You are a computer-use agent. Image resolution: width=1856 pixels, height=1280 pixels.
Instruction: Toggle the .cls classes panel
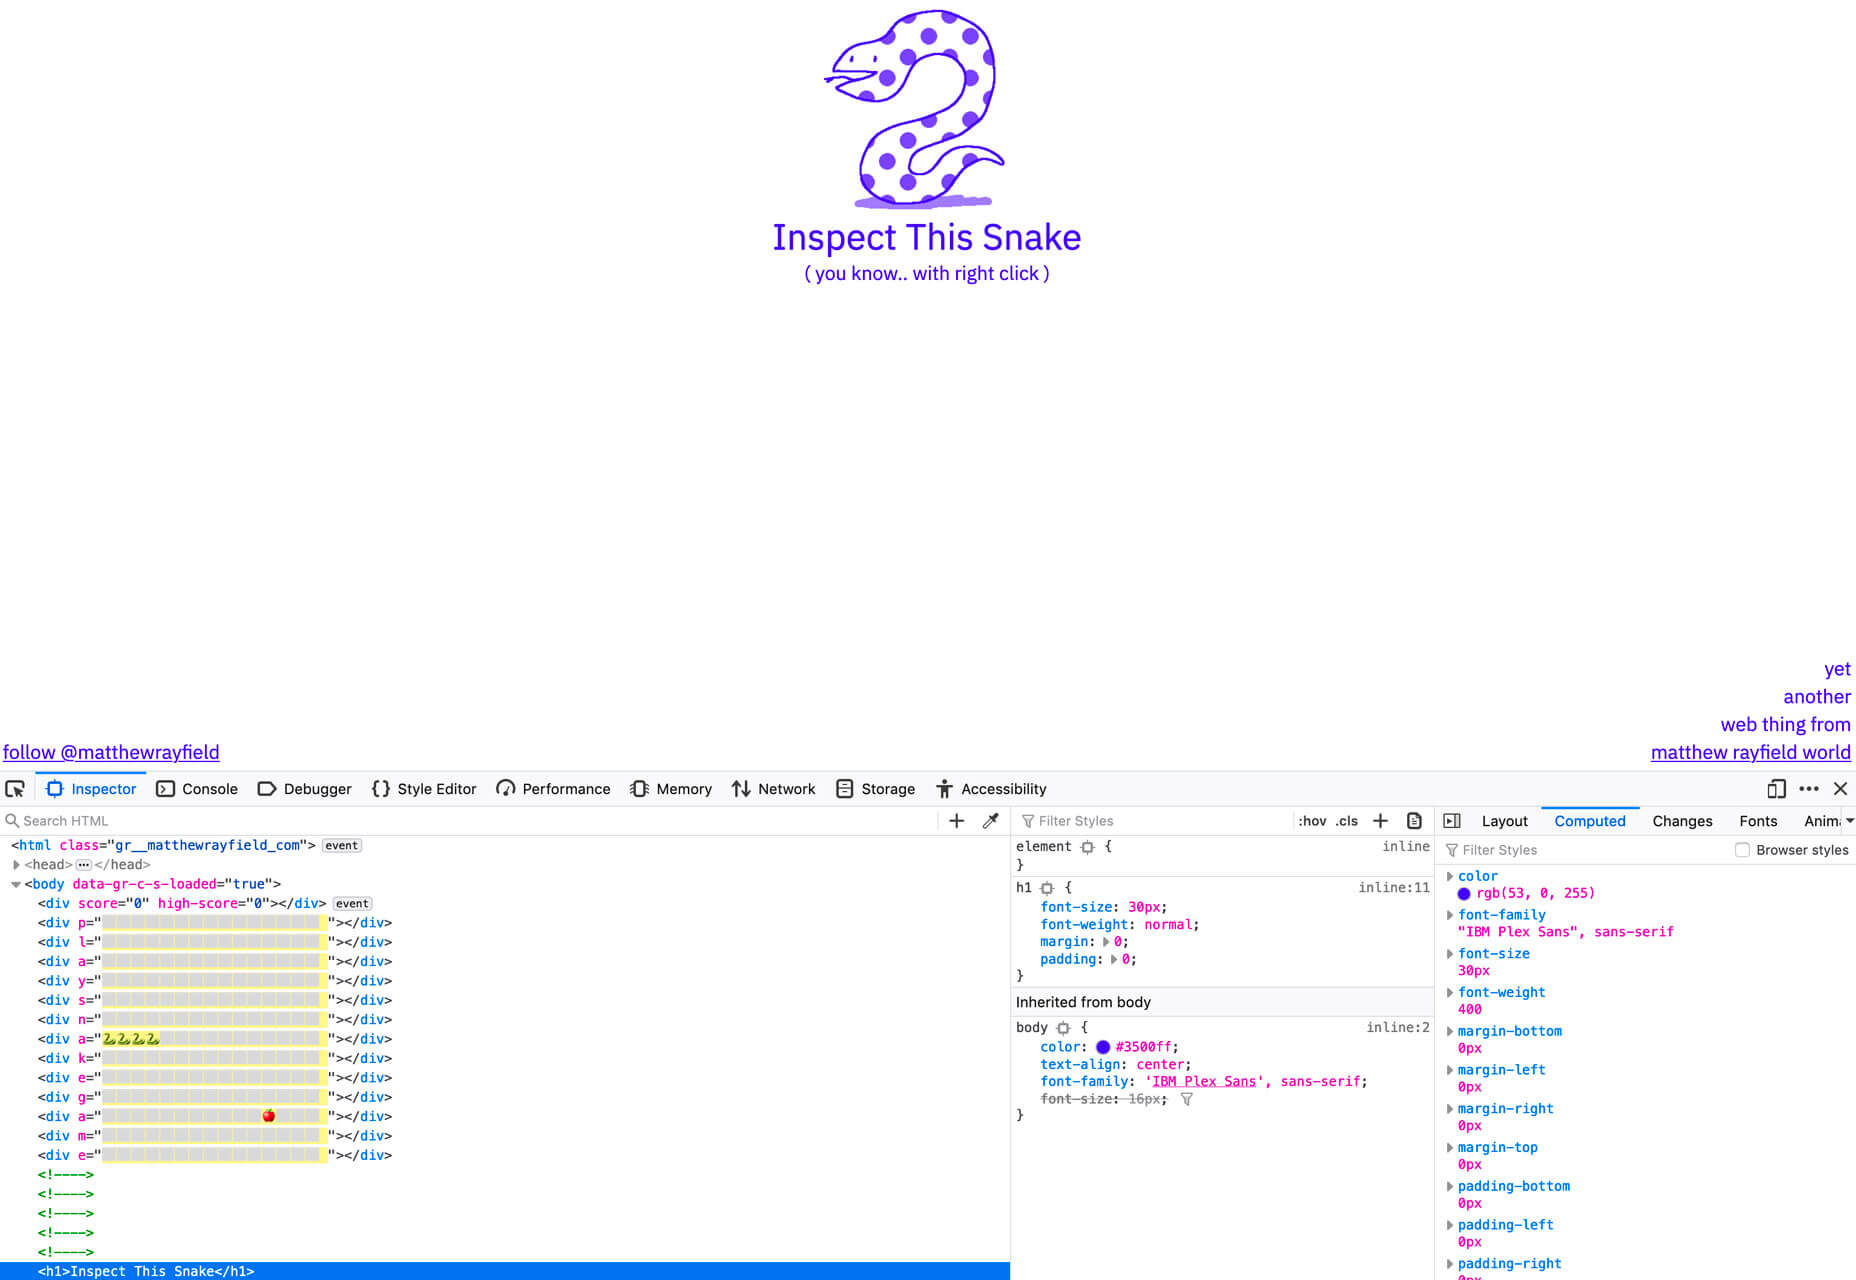(1347, 821)
